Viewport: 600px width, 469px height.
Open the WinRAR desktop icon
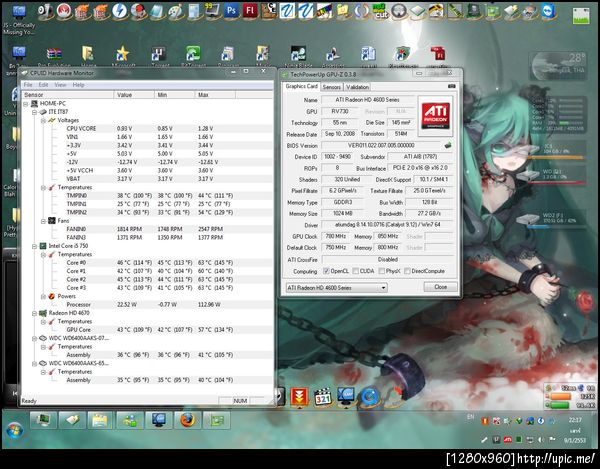54,54
